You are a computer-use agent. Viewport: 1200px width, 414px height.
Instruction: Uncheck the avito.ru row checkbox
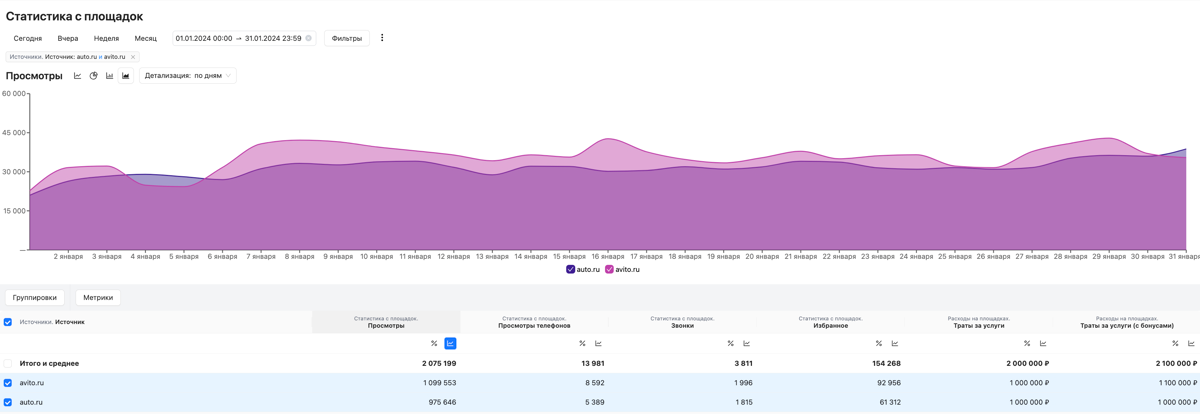8,383
